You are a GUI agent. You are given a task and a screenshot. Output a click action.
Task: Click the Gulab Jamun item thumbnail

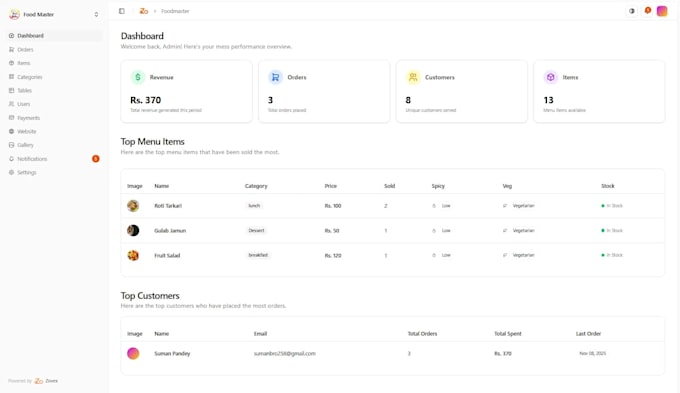[133, 230]
